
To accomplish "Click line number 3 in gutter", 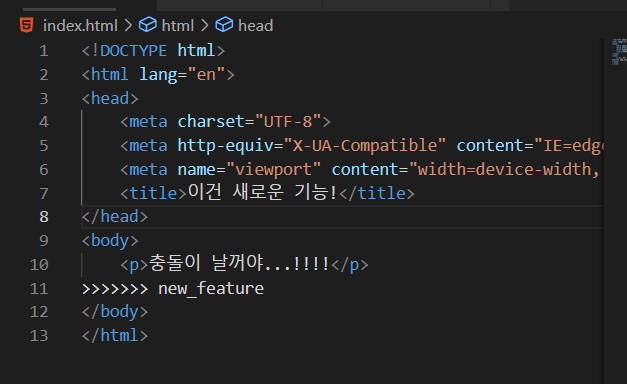I will tap(44, 98).
